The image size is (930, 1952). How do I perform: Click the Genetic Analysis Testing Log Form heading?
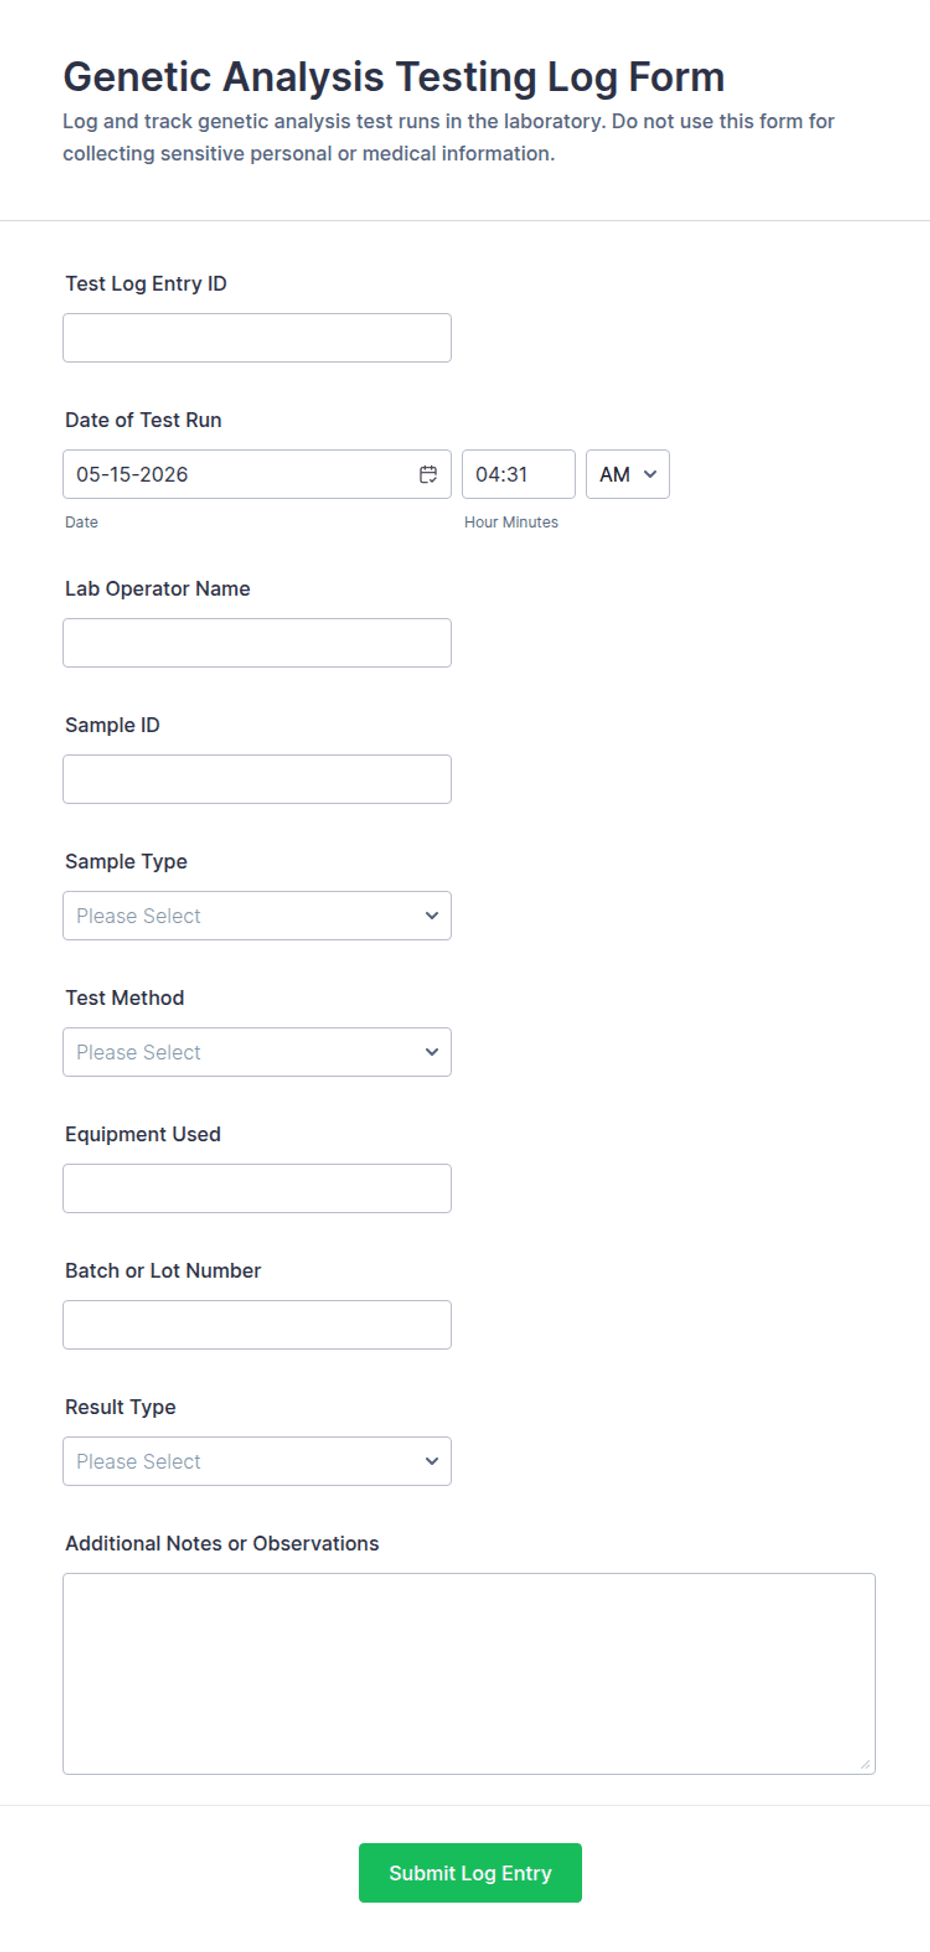pos(394,77)
